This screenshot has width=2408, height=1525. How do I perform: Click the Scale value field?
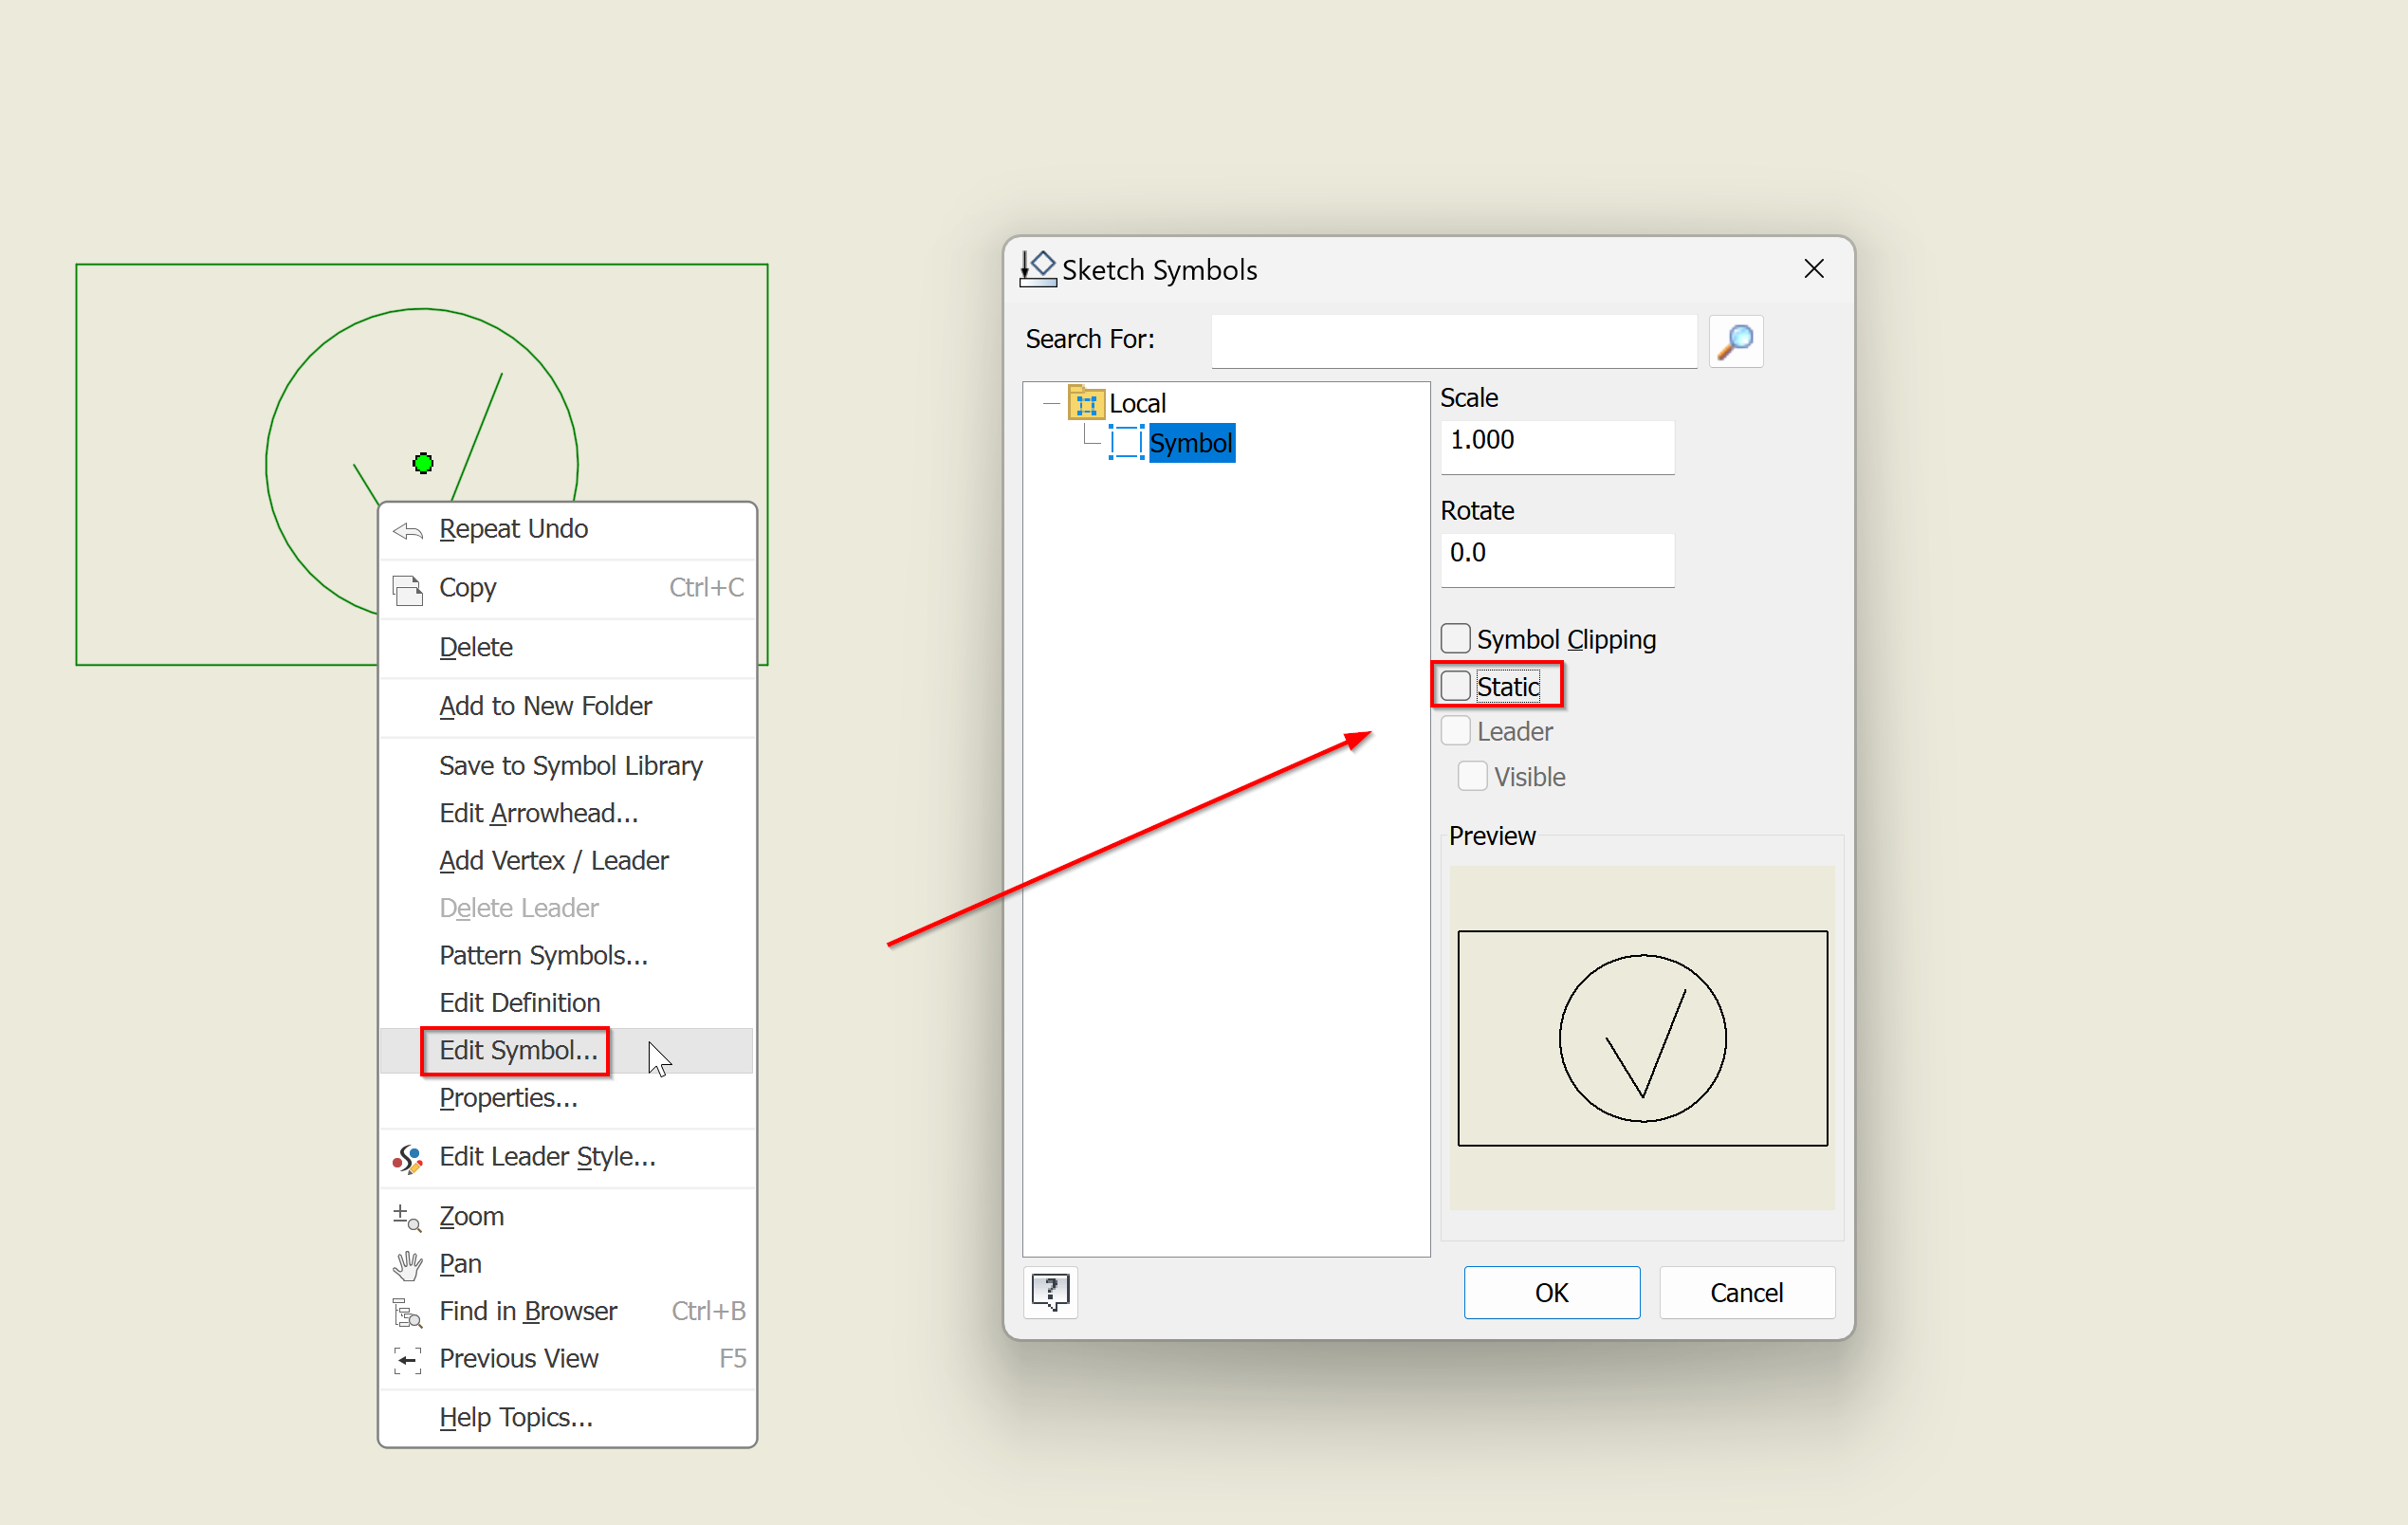click(x=1557, y=446)
